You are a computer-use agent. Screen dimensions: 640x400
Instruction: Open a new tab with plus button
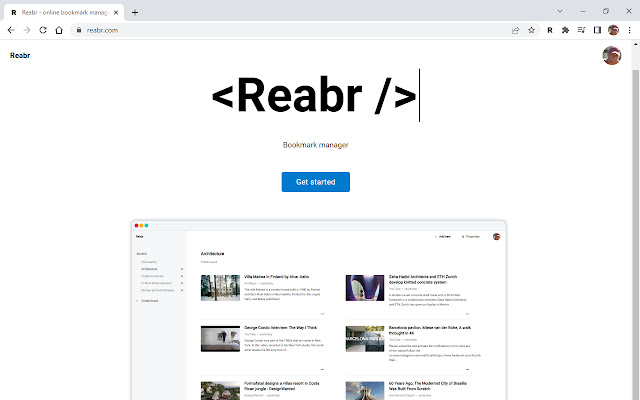(x=135, y=12)
